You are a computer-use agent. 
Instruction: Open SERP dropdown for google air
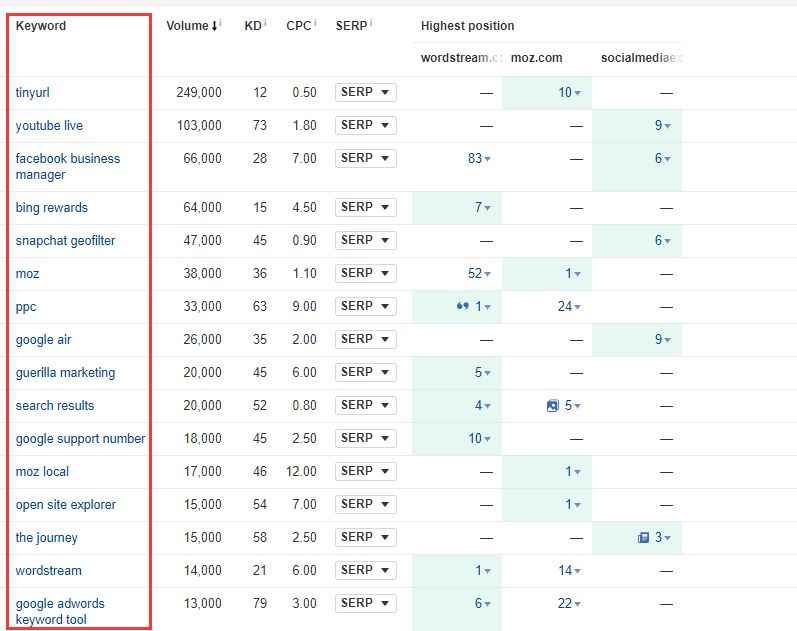tap(365, 339)
